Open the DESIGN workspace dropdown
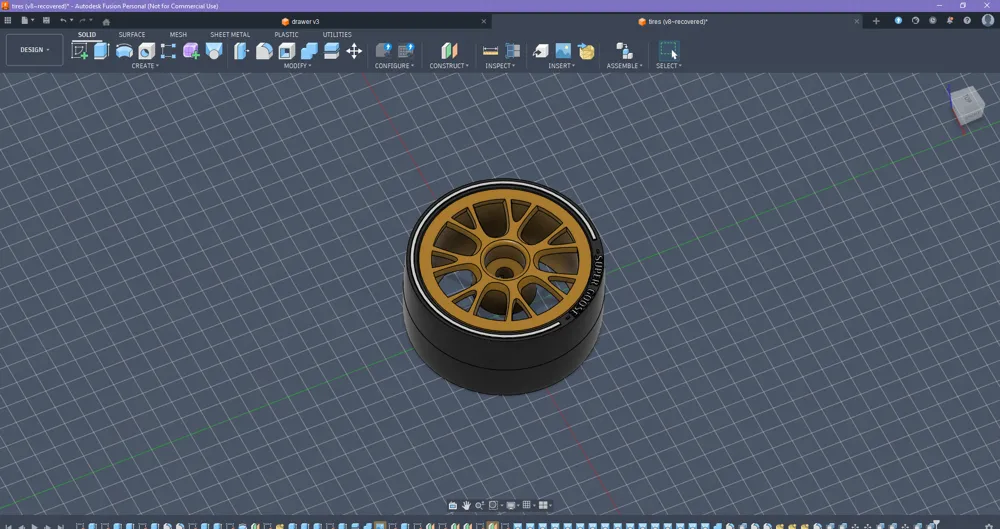The image size is (1000, 529). point(34,50)
